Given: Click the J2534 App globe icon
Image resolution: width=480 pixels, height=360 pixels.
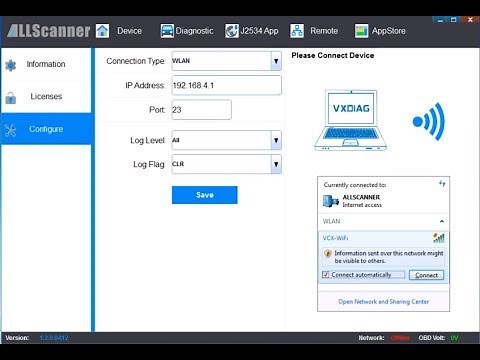Looking at the screenshot, I should (x=232, y=31).
